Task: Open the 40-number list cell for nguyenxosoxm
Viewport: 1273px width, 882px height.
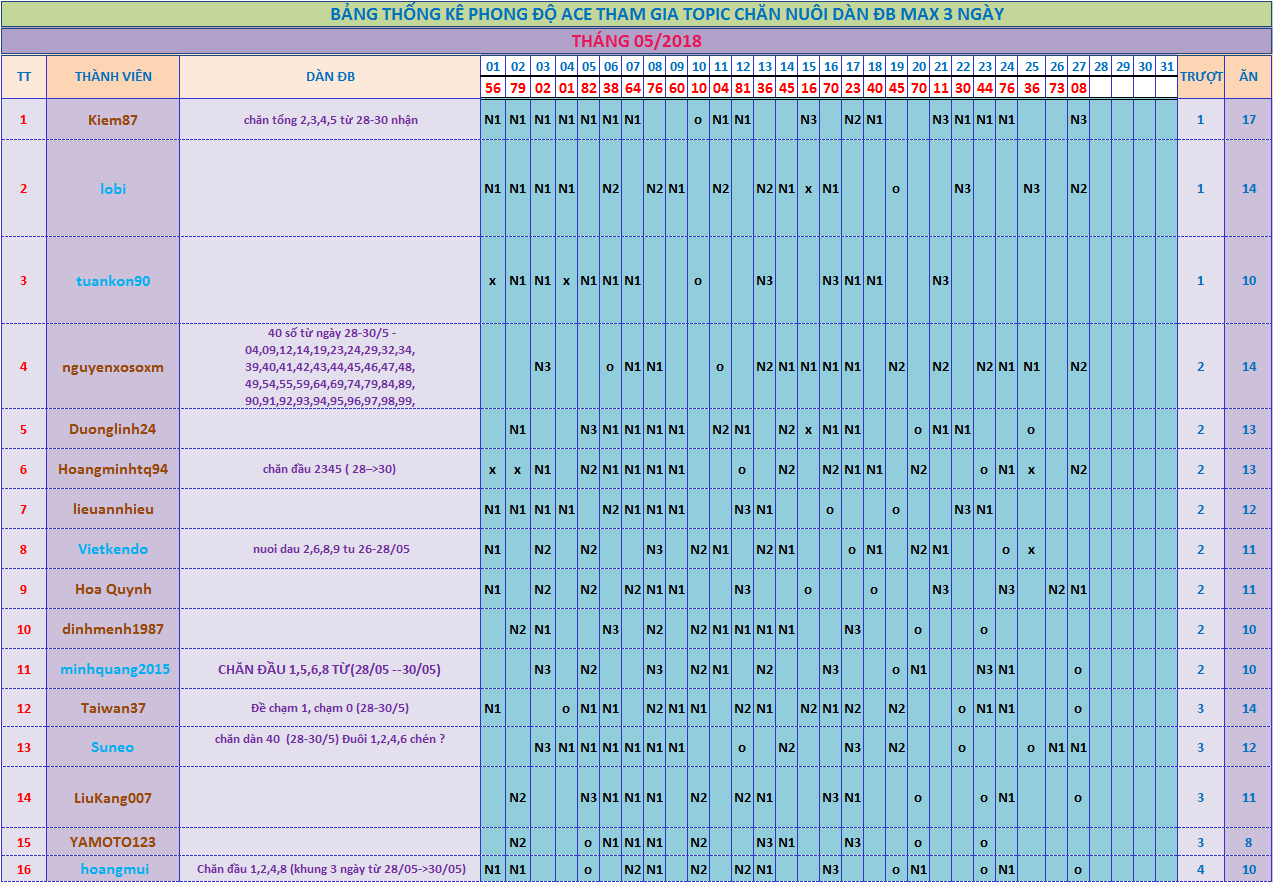Action: point(330,367)
